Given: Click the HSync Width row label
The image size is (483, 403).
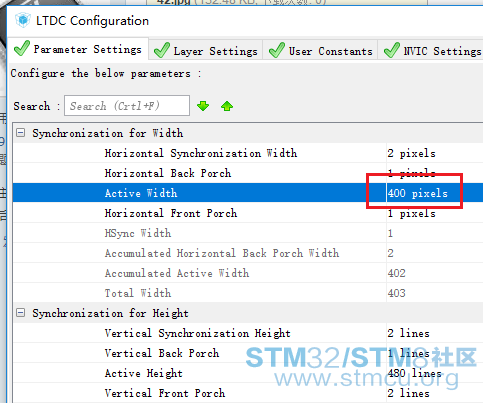Looking at the screenshot, I should tap(138, 233).
